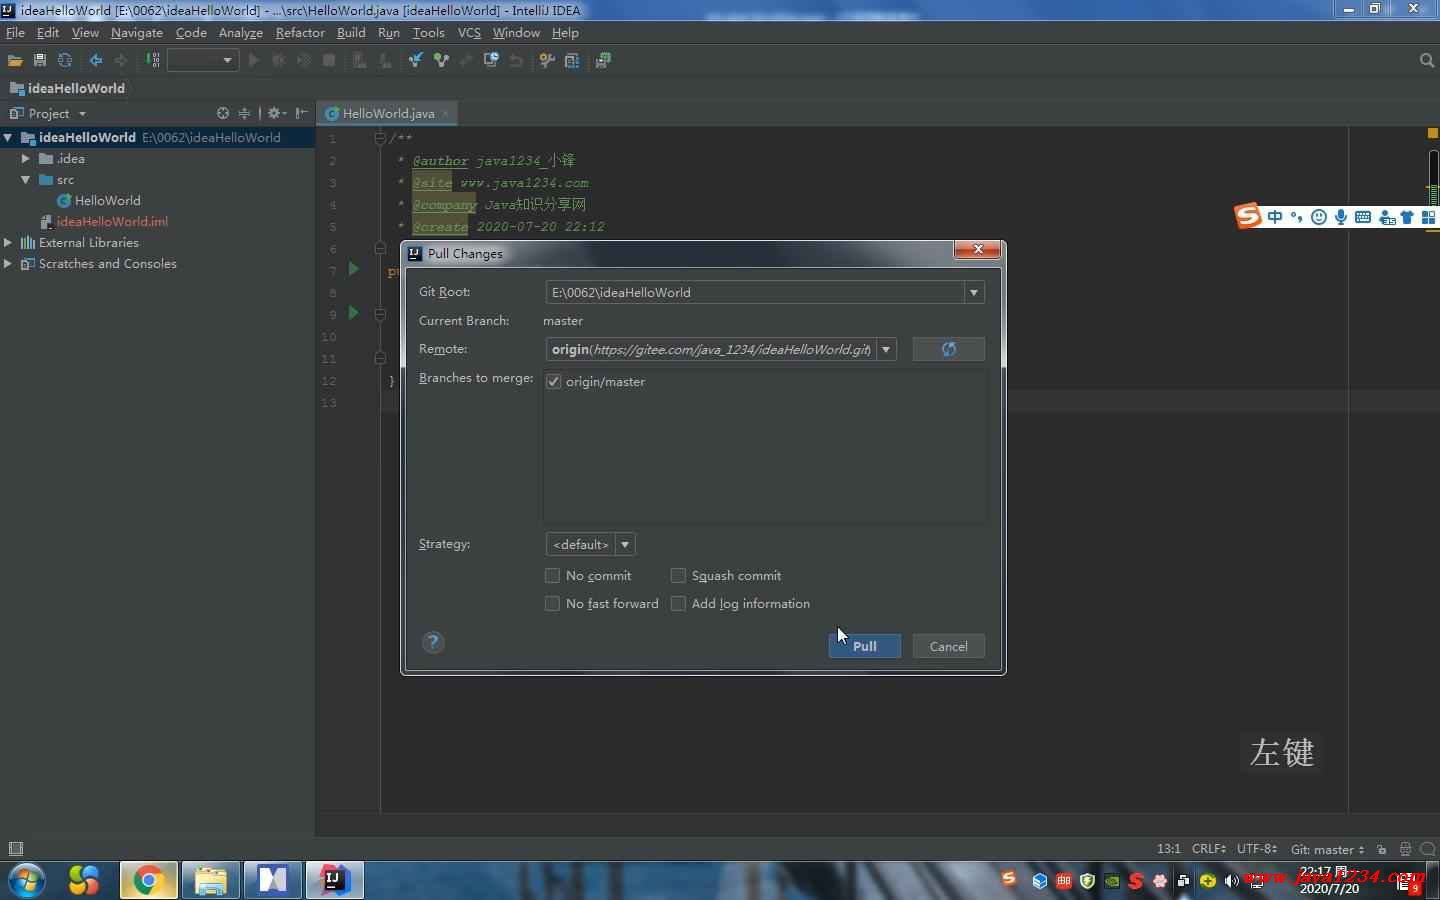
Task: Open the Git Root dropdown
Action: coord(974,292)
